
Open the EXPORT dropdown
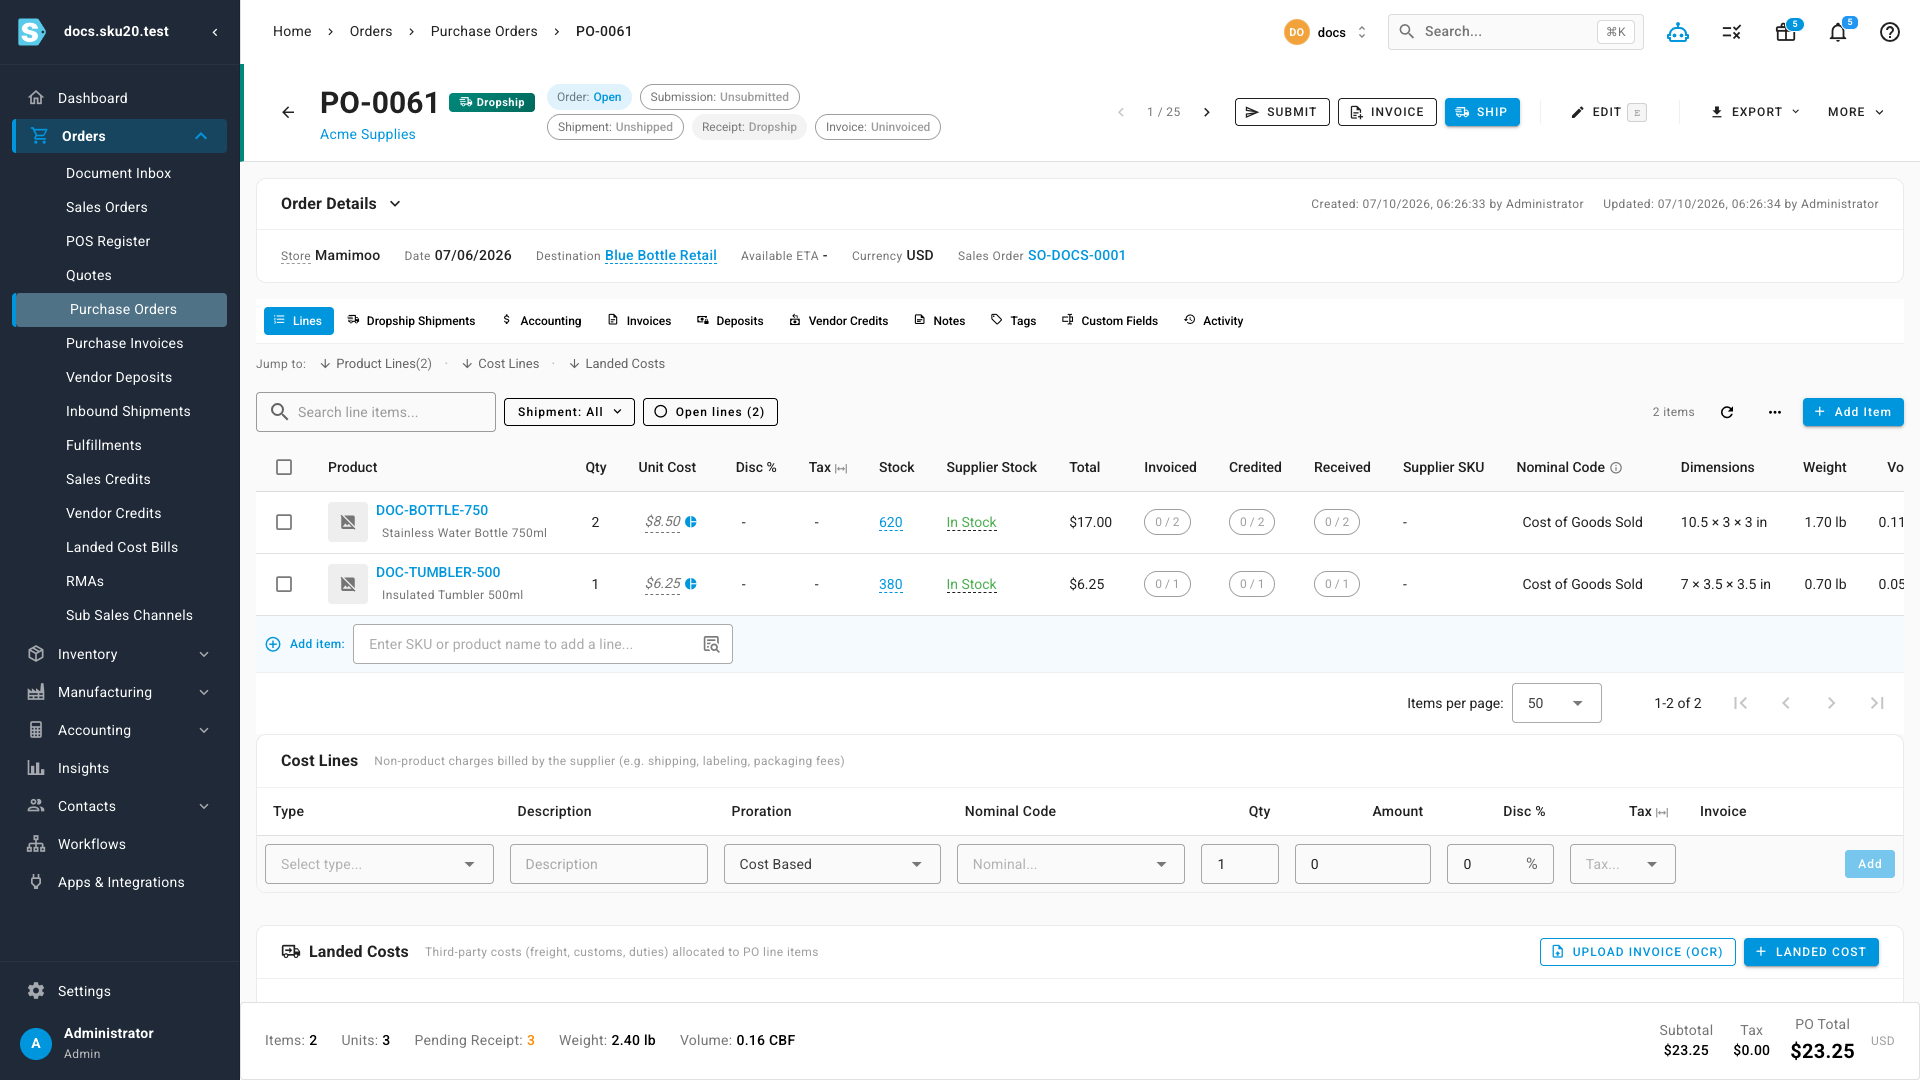point(1755,112)
